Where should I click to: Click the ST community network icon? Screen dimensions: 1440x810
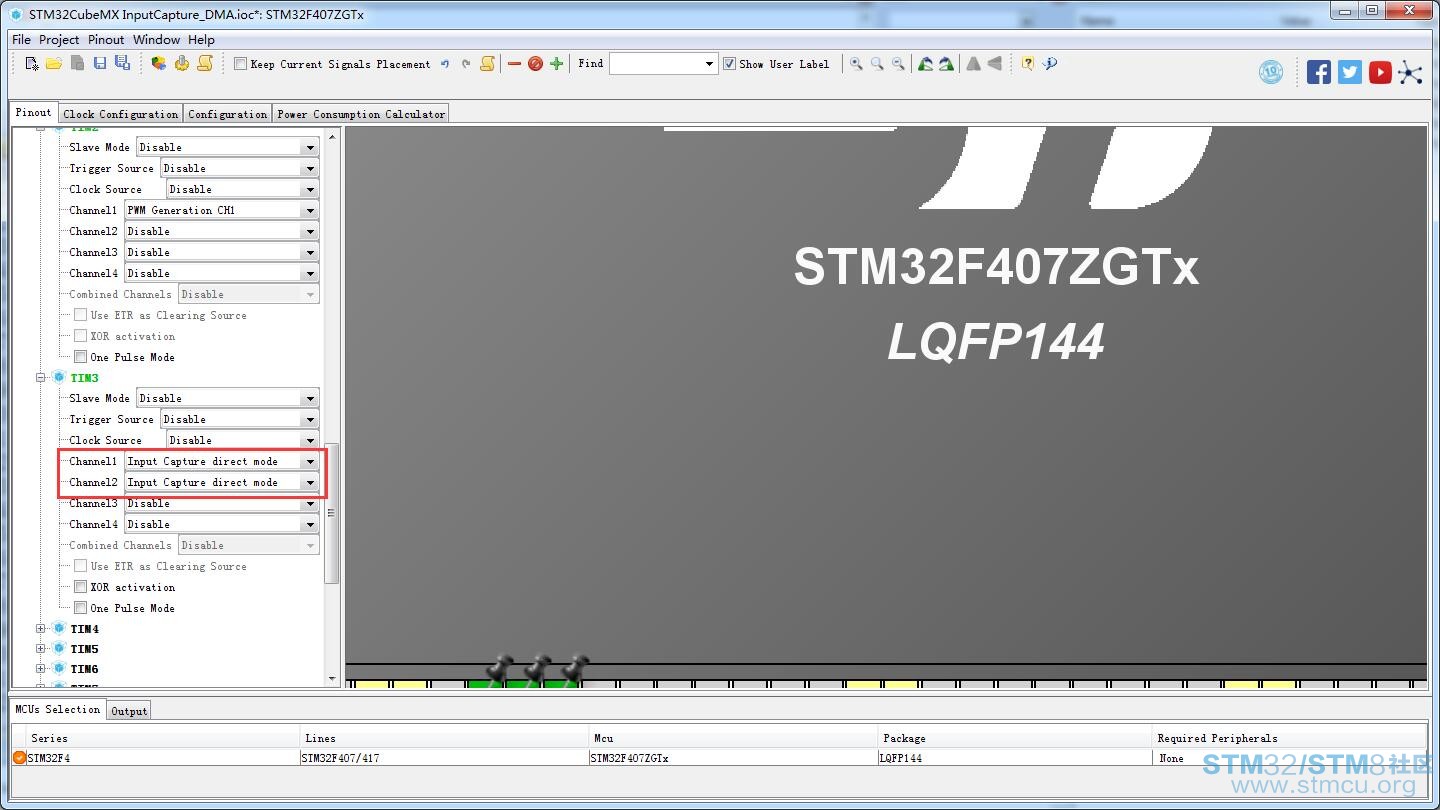click(x=1410, y=72)
